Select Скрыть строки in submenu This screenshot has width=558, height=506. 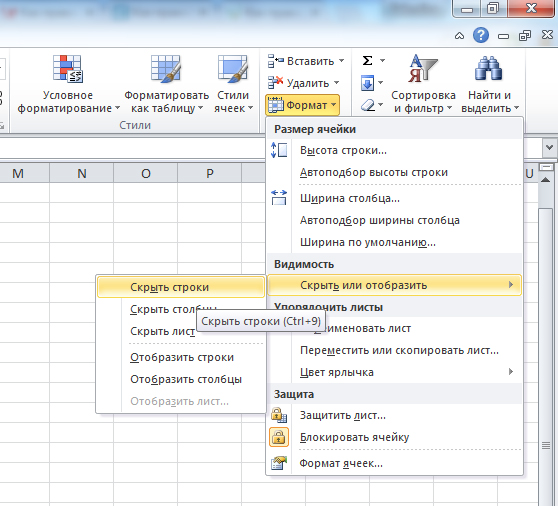(181, 287)
